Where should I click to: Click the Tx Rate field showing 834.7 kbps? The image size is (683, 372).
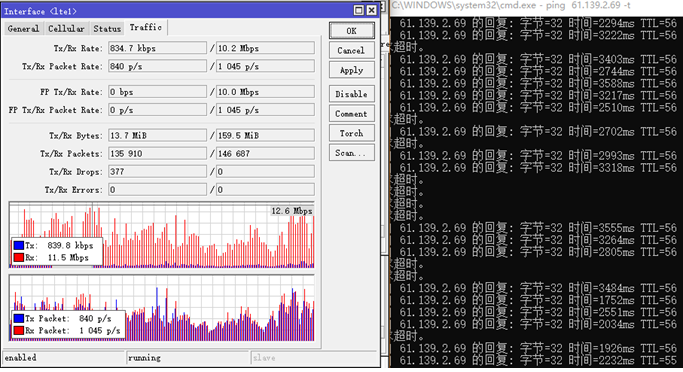click(157, 48)
